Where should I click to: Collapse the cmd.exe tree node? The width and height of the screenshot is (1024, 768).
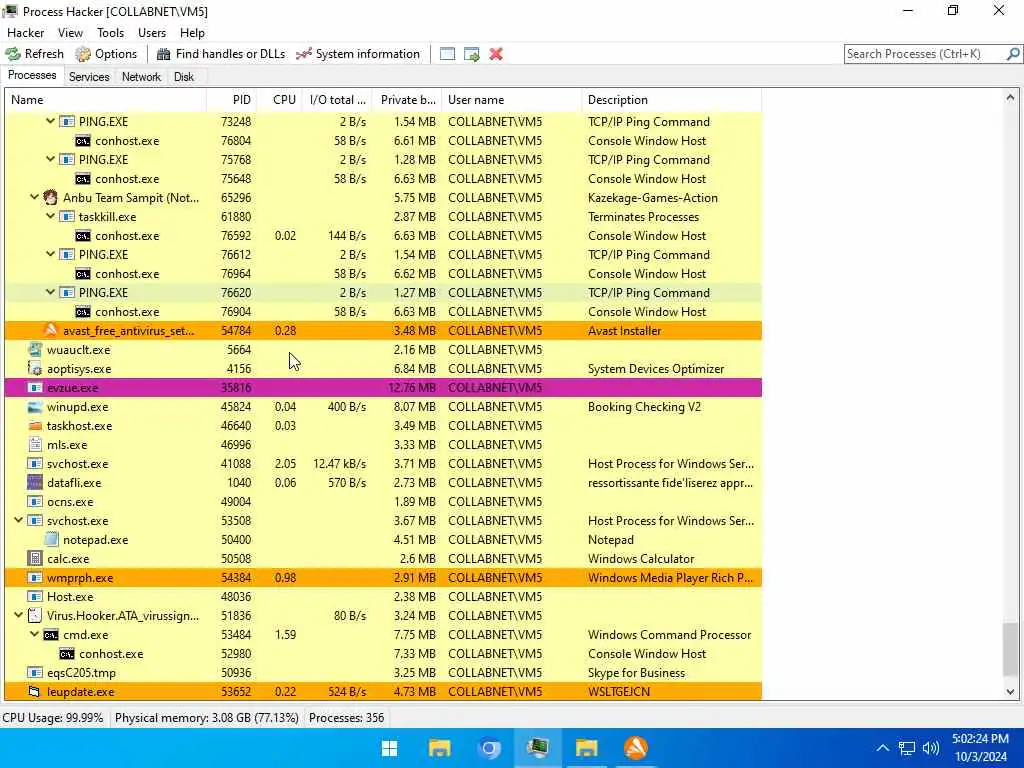(35, 634)
